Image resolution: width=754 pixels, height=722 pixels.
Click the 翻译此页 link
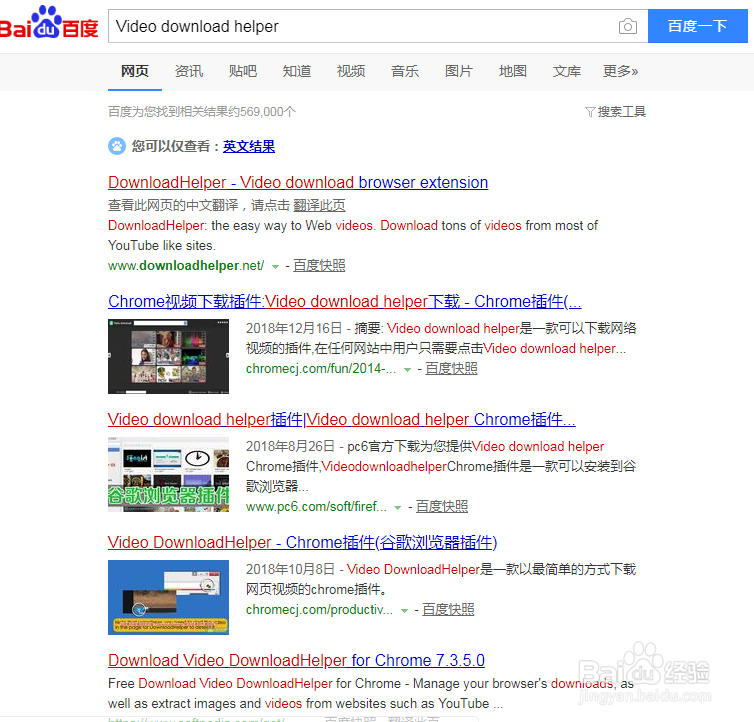tap(319, 205)
